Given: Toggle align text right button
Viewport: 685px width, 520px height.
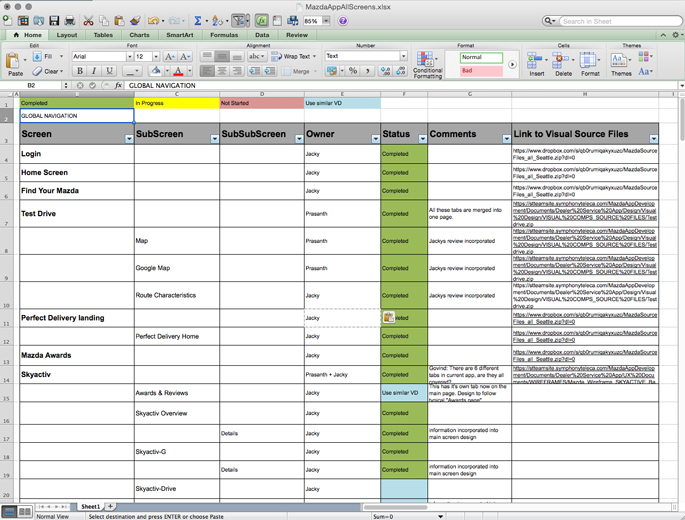Looking at the screenshot, I should click(x=236, y=71).
